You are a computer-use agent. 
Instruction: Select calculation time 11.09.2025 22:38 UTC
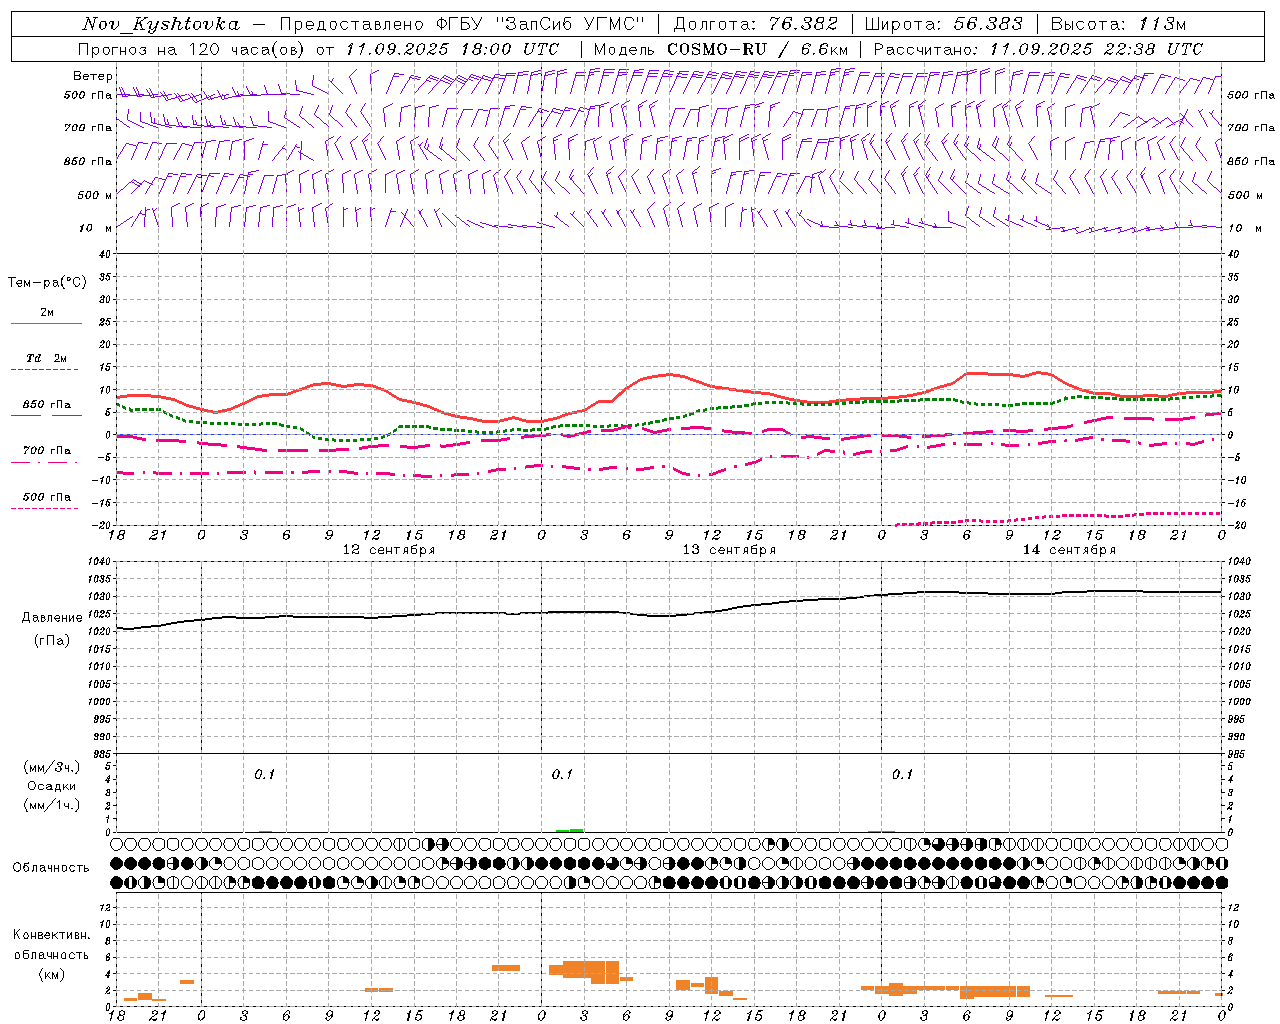1096,49
